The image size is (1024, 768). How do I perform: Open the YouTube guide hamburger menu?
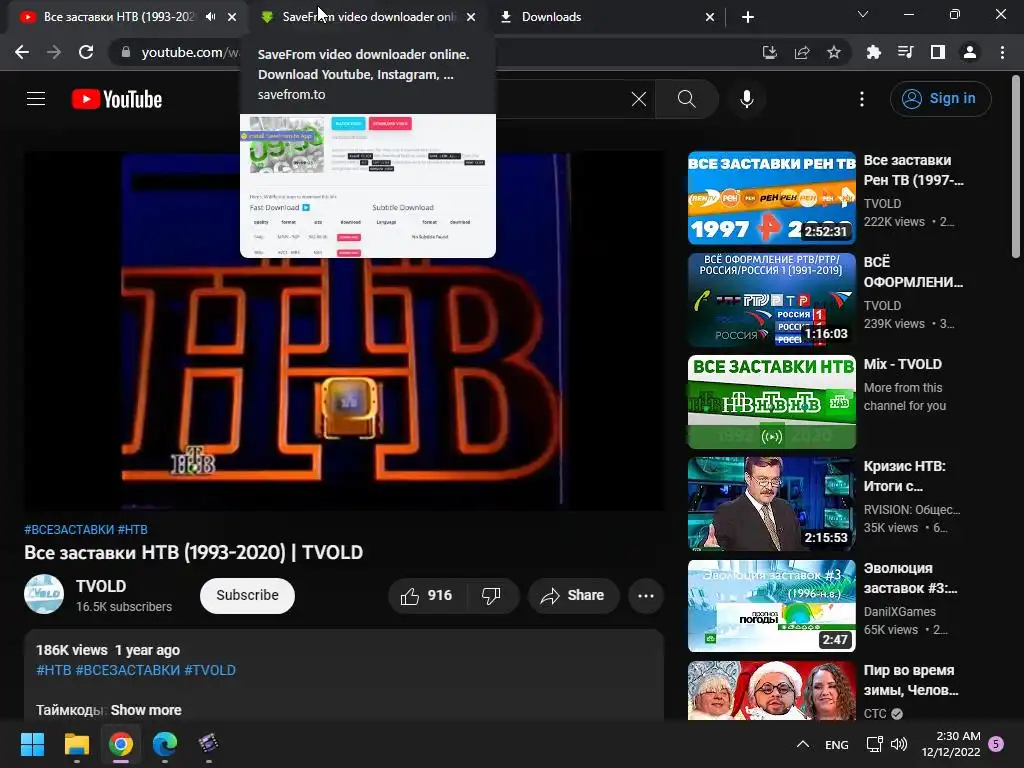[x=36, y=99]
